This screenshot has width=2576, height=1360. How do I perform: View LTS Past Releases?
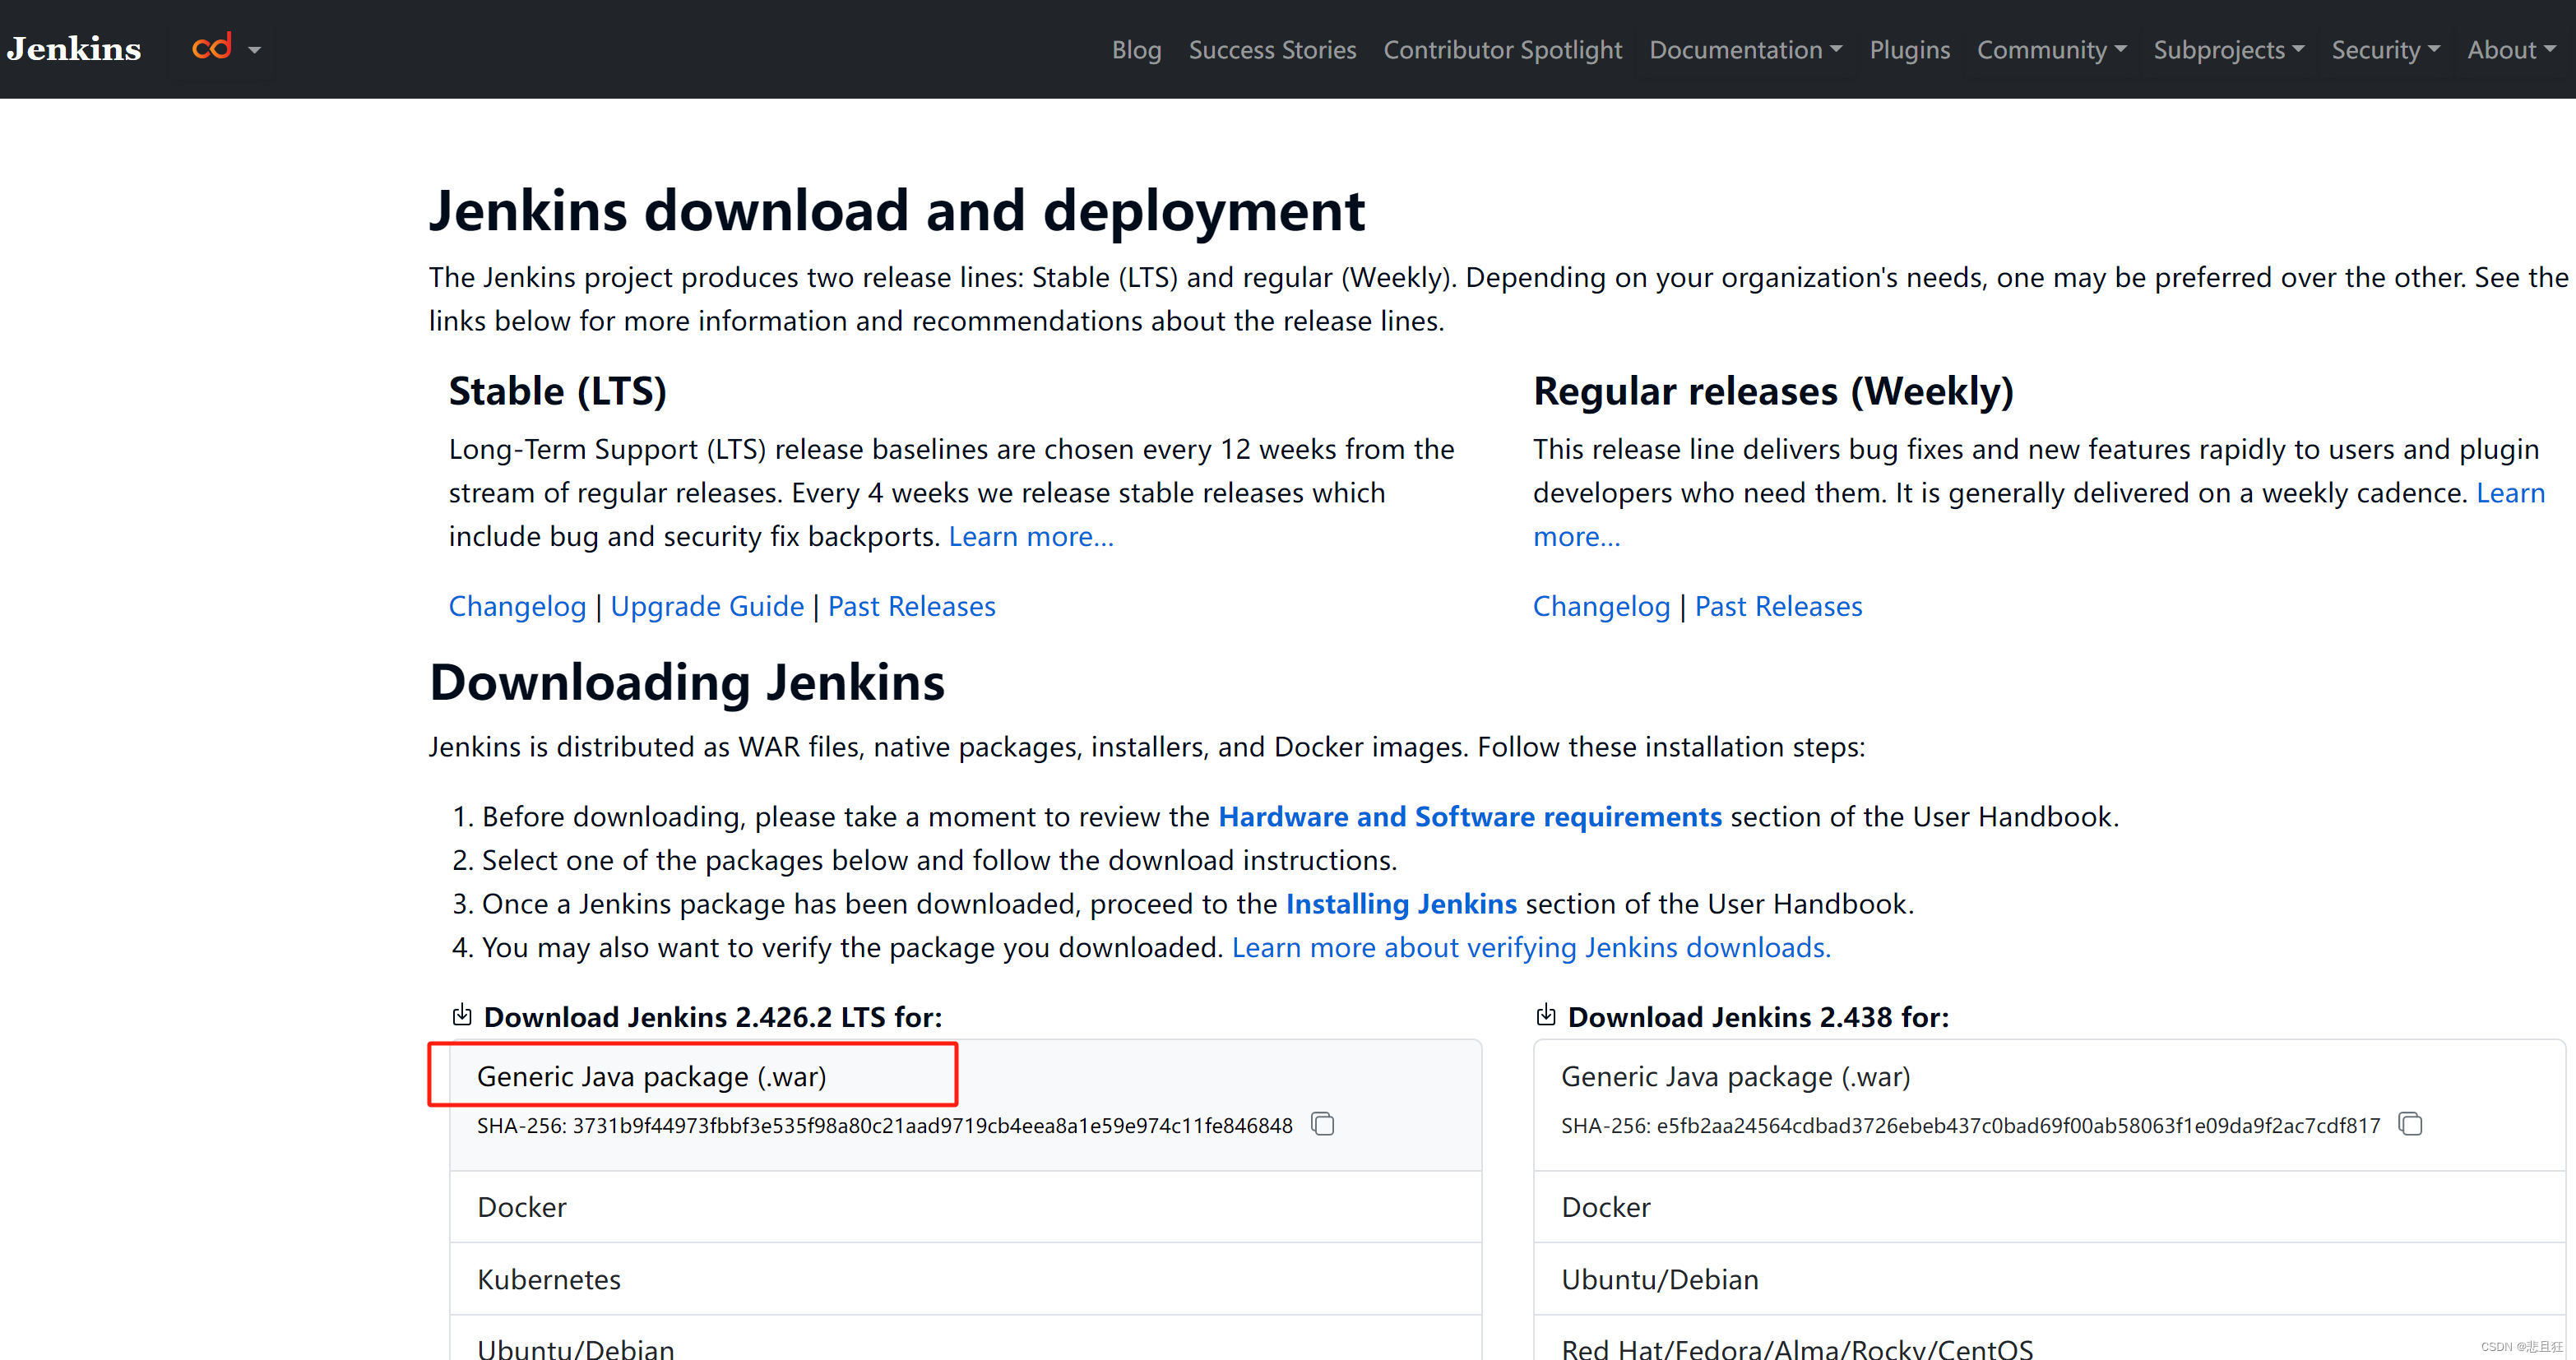(911, 606)
